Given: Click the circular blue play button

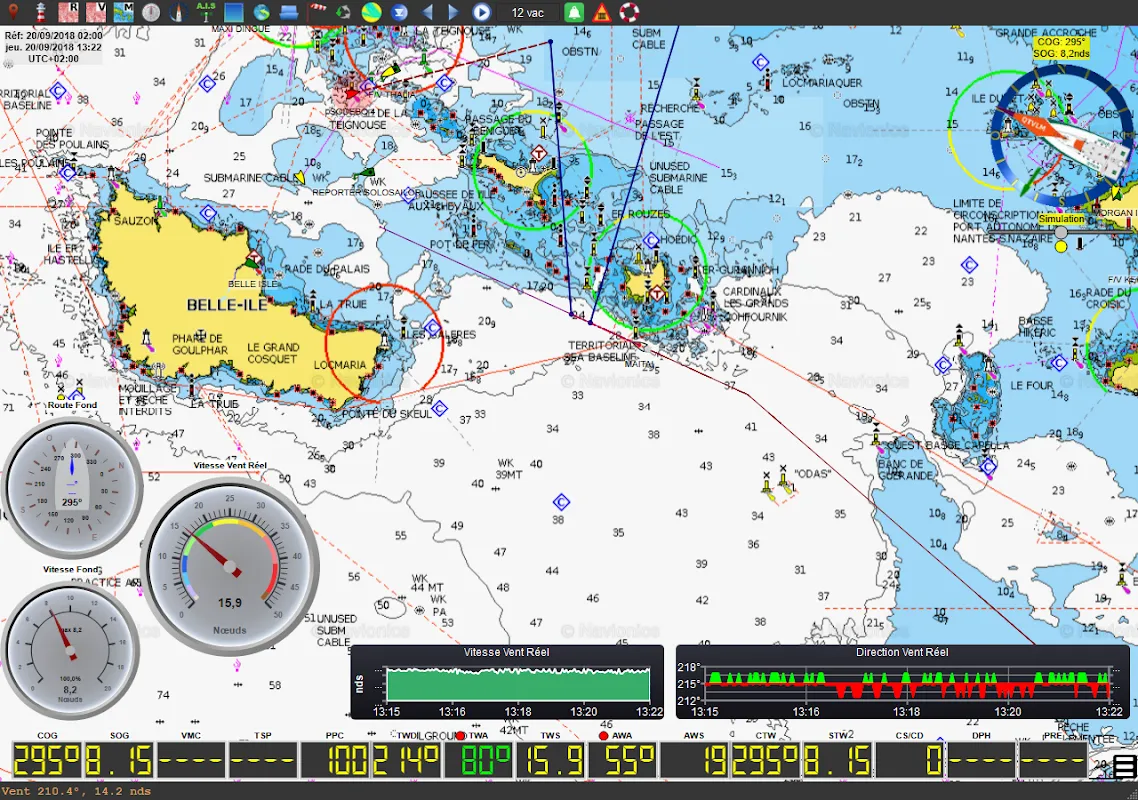Looking at the screenshot, I should click(481, 12).
